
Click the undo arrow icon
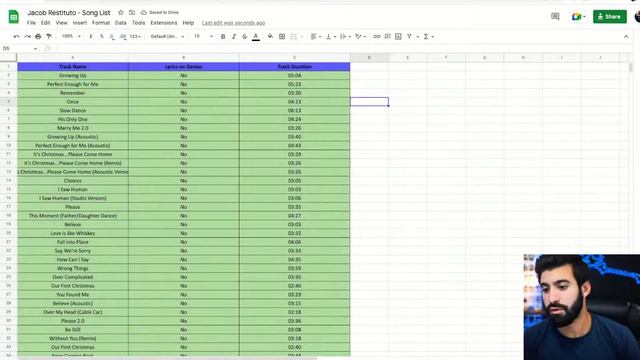click(16, 37)
